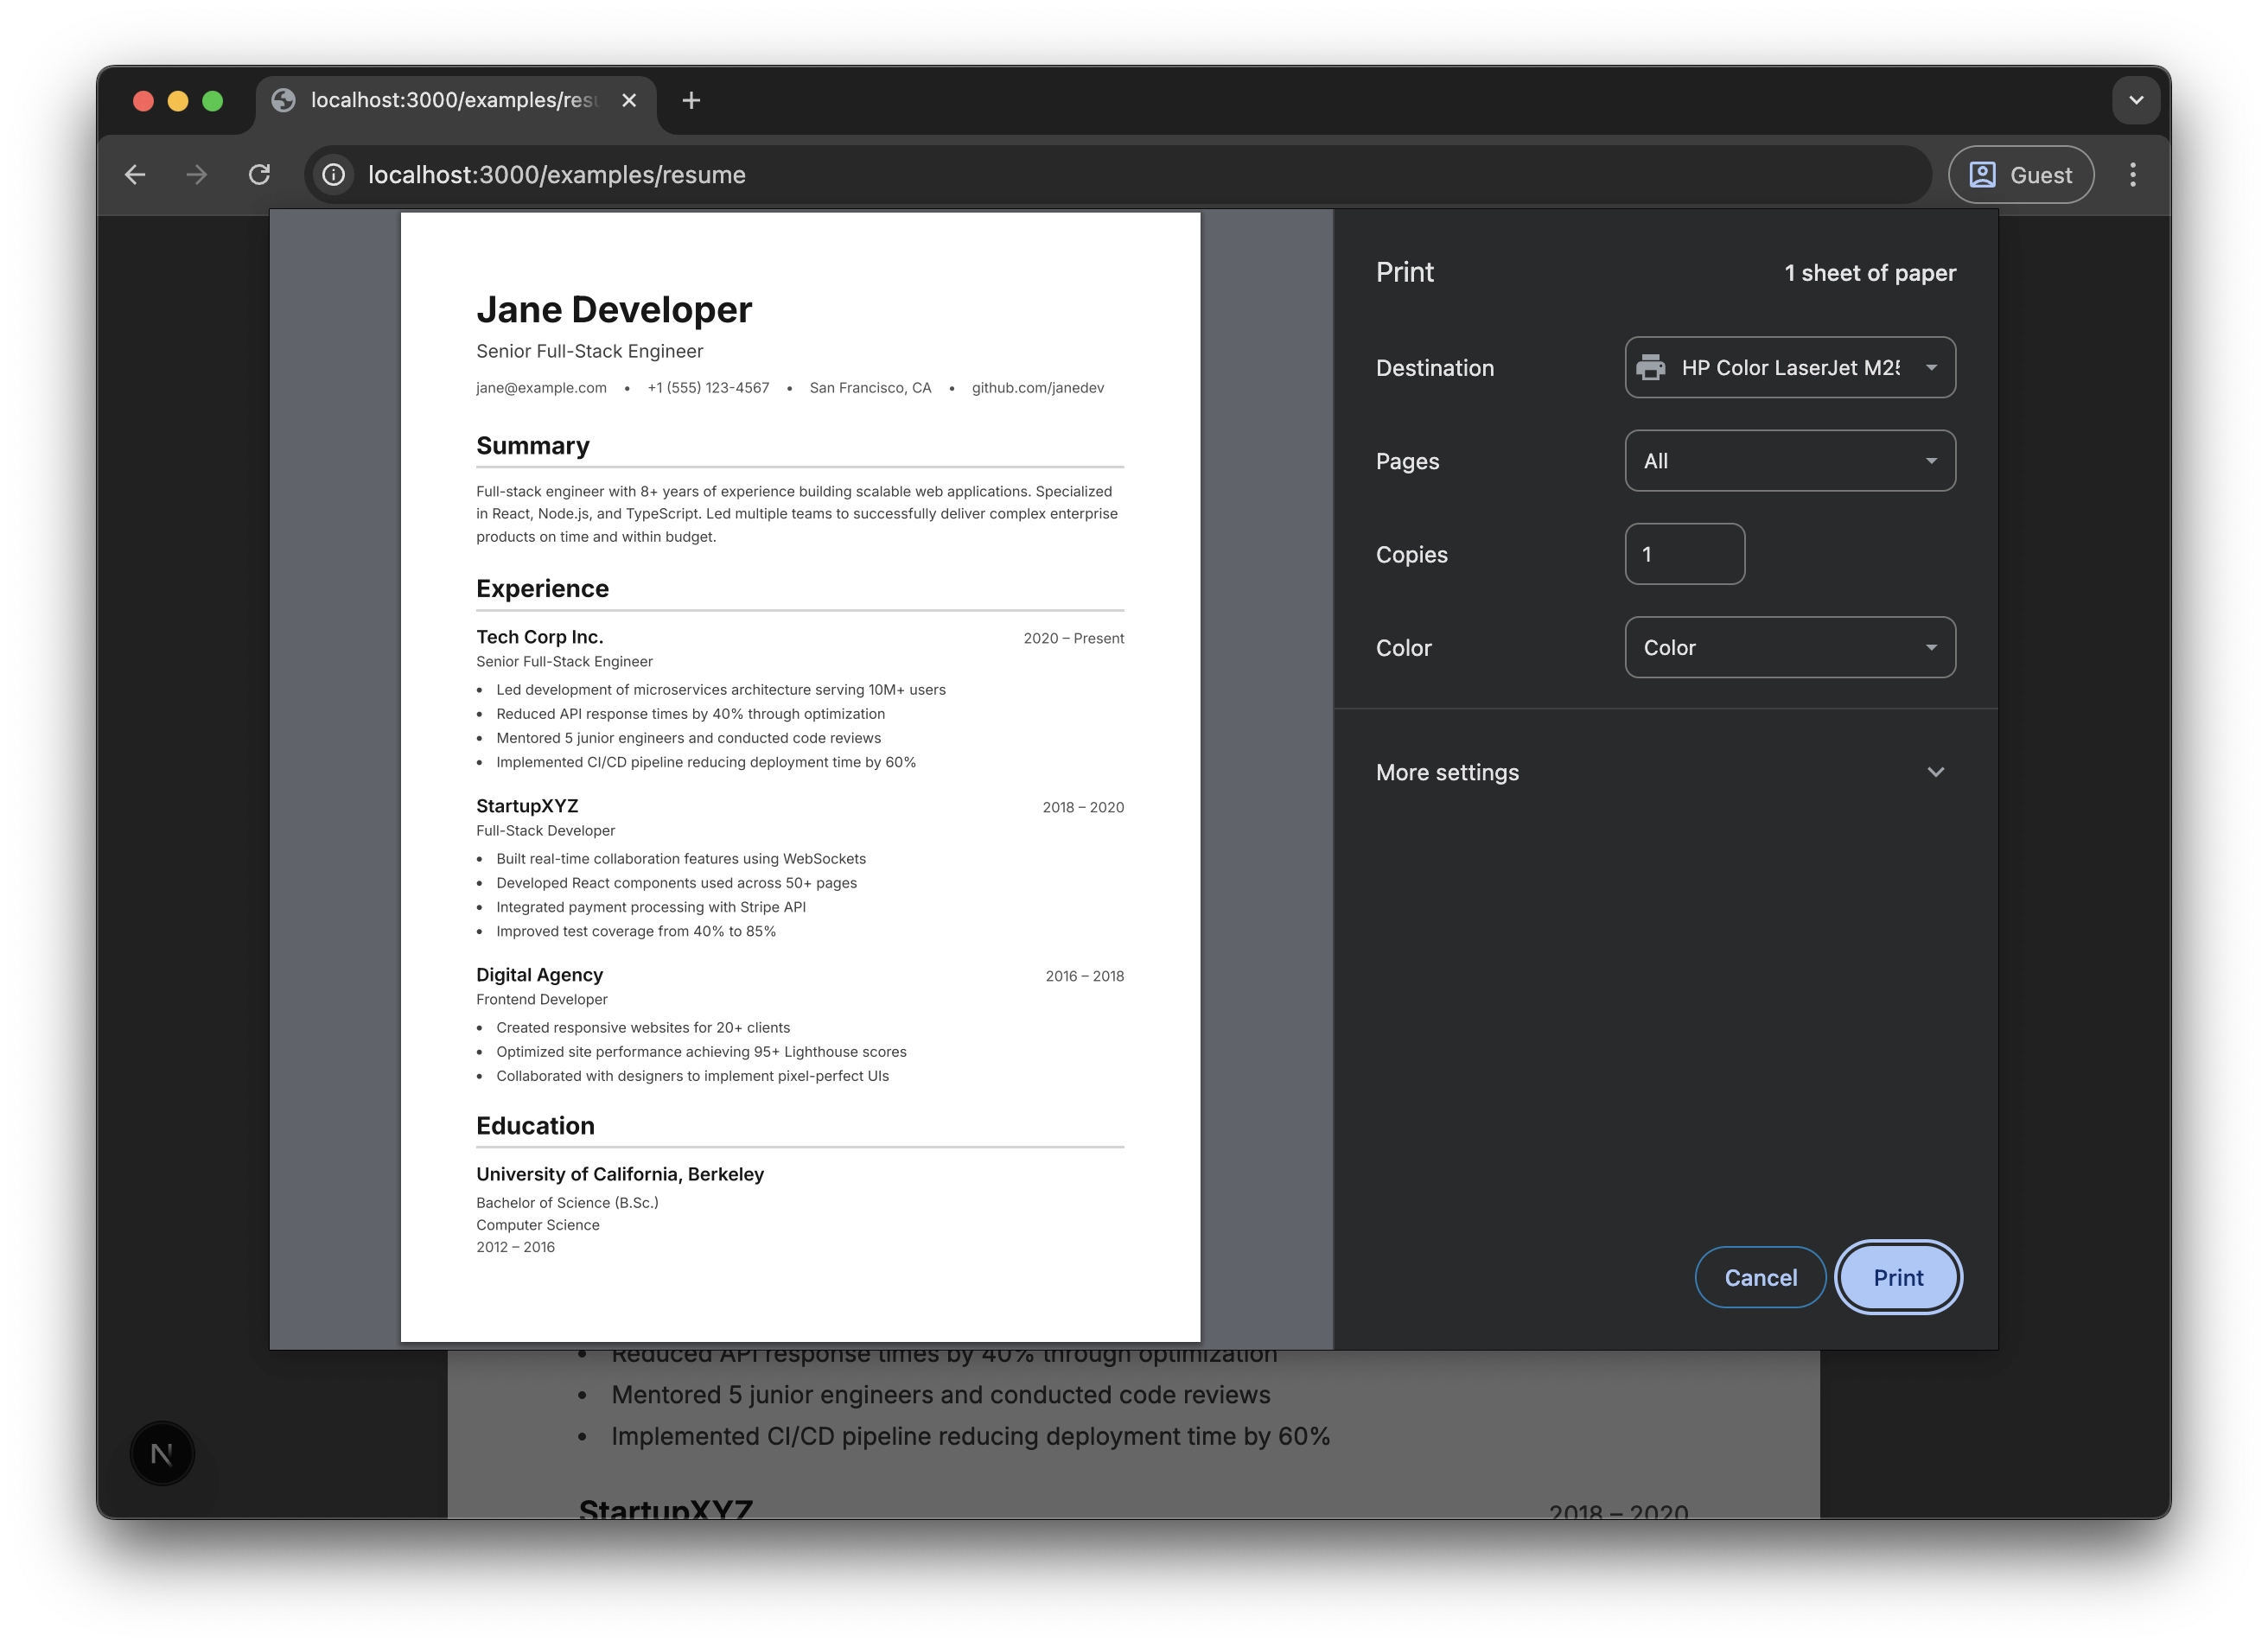Screen dimensions: 2268x1647
Task: Click the Guest profile button
Action: pos(2021,175)
